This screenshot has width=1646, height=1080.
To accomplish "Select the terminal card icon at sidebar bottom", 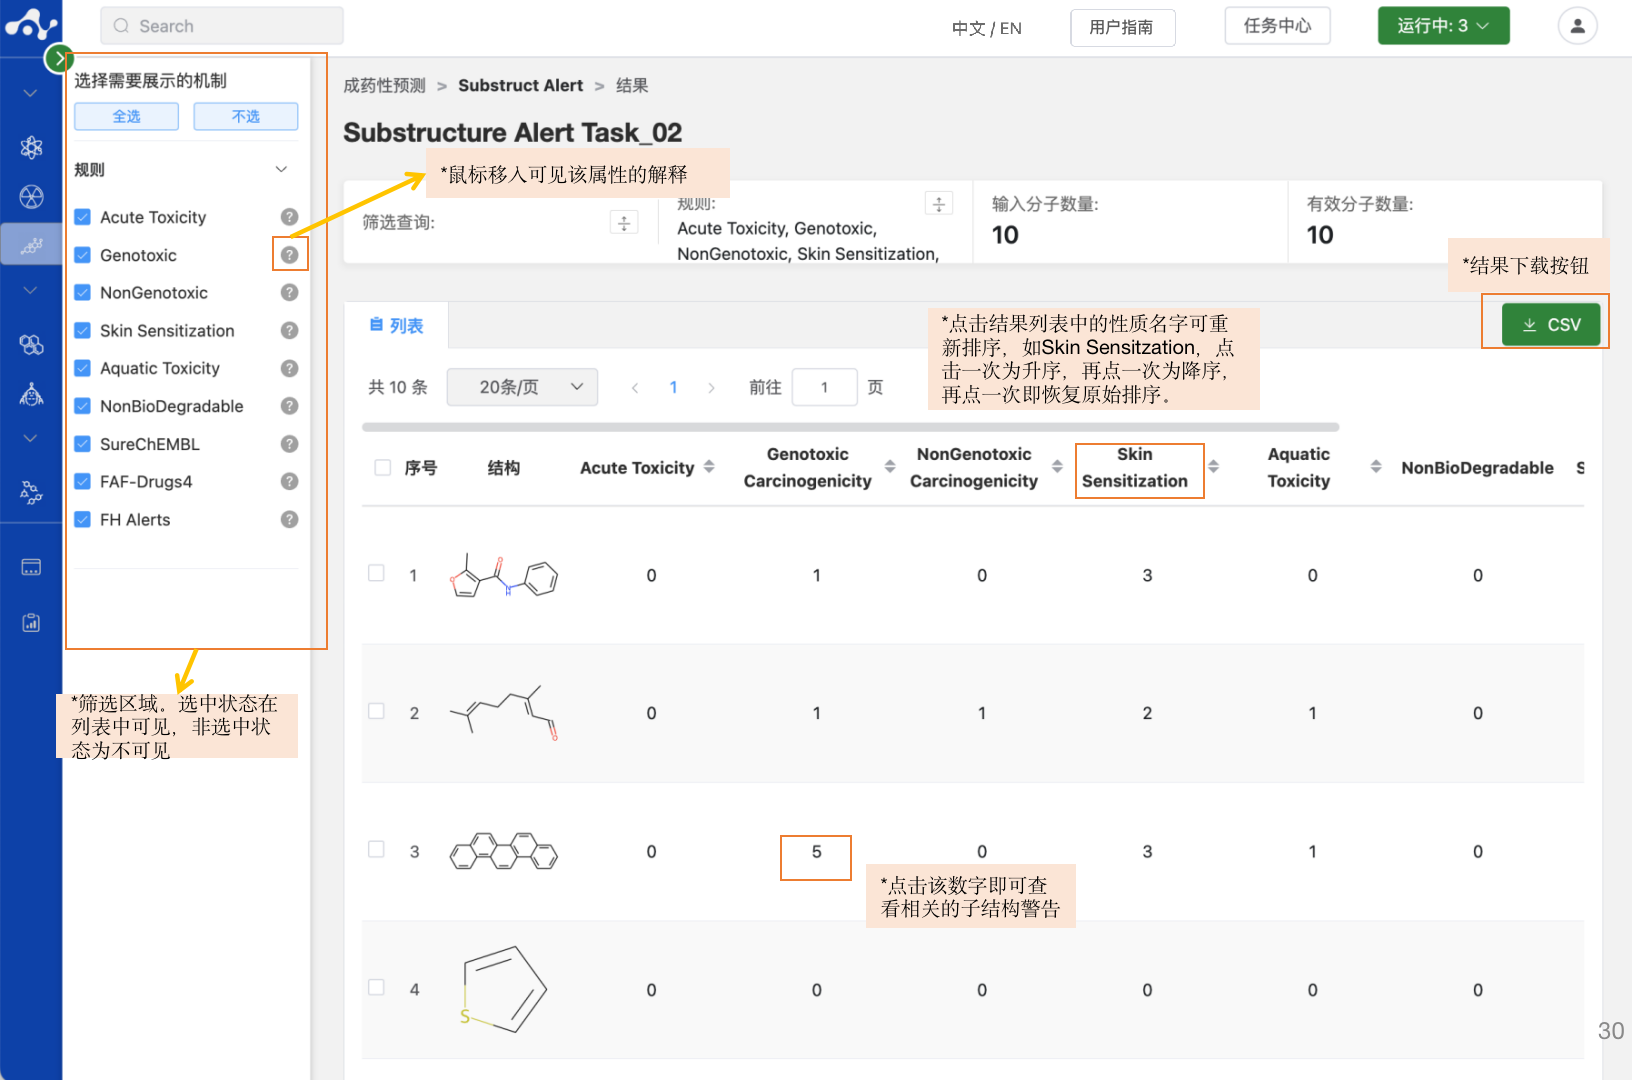I will pyautogui.click(x=31, y=565).
